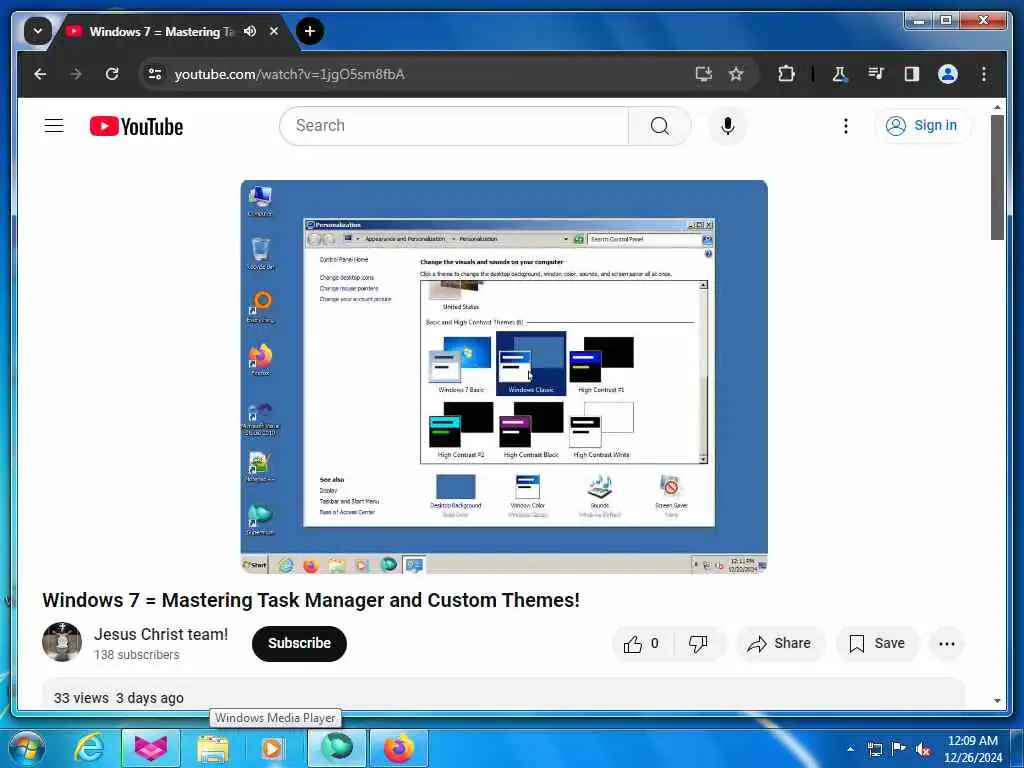Mute the tab via speaker icon

(249, 31)
